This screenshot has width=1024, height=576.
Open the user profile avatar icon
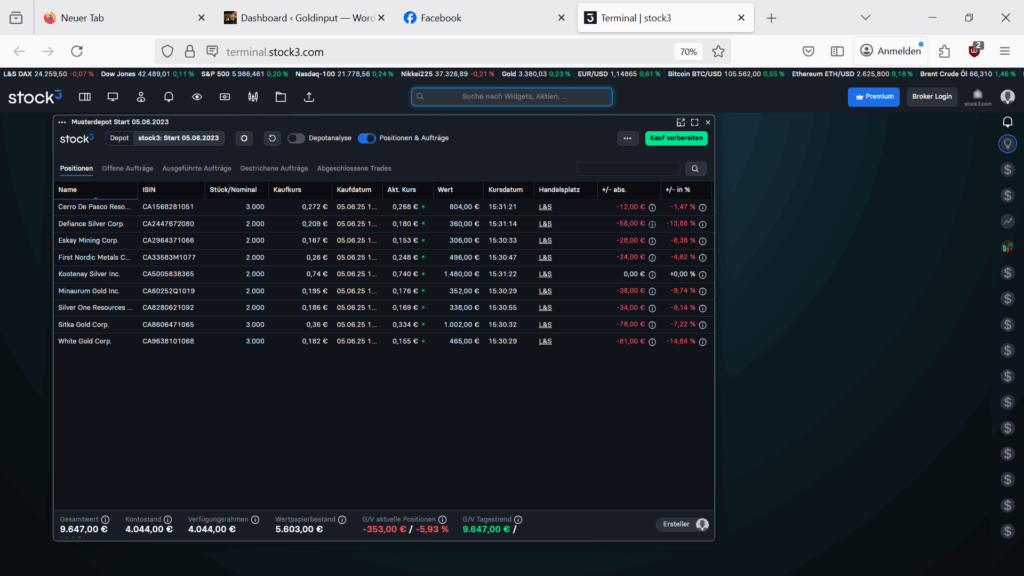pyautogui.click(x=1008, y=97)
